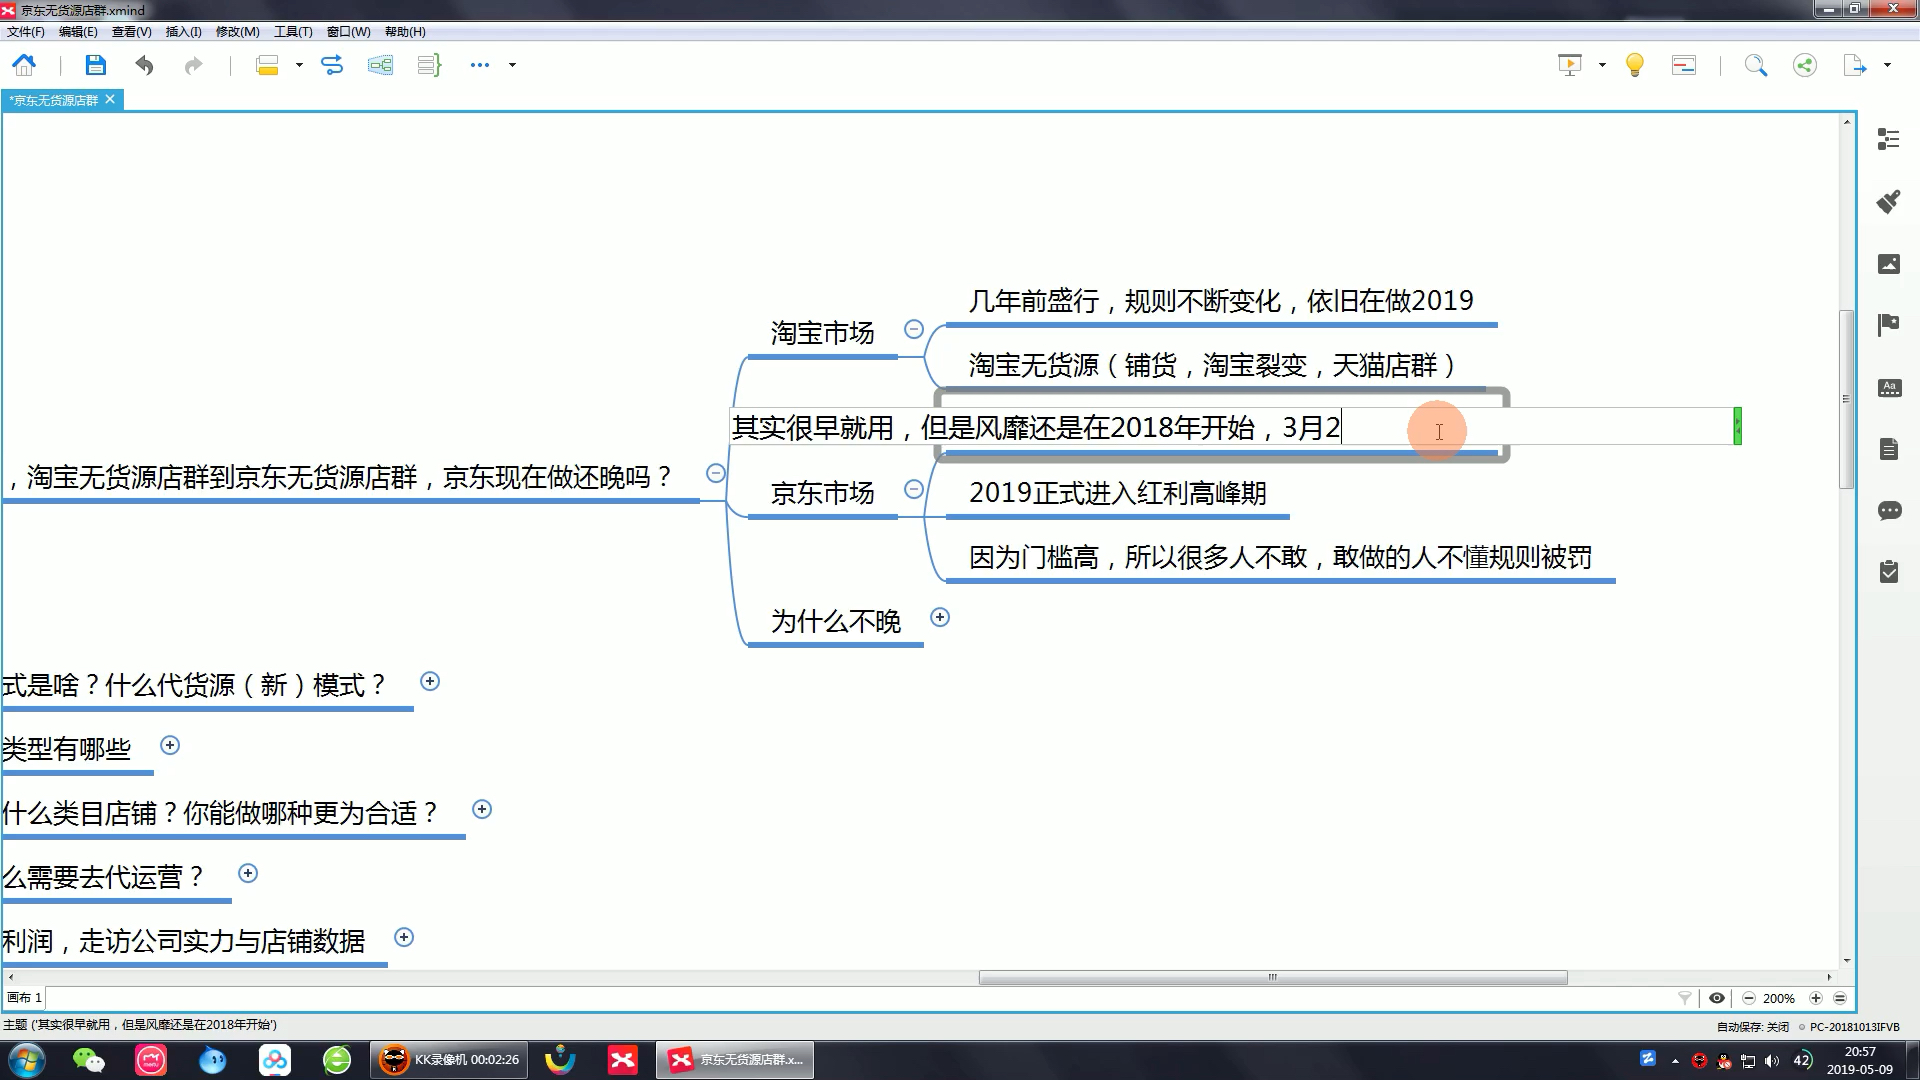The image size is (1920, 1080).
Task: Open the 窗口(W) menu
Action: 348,32
